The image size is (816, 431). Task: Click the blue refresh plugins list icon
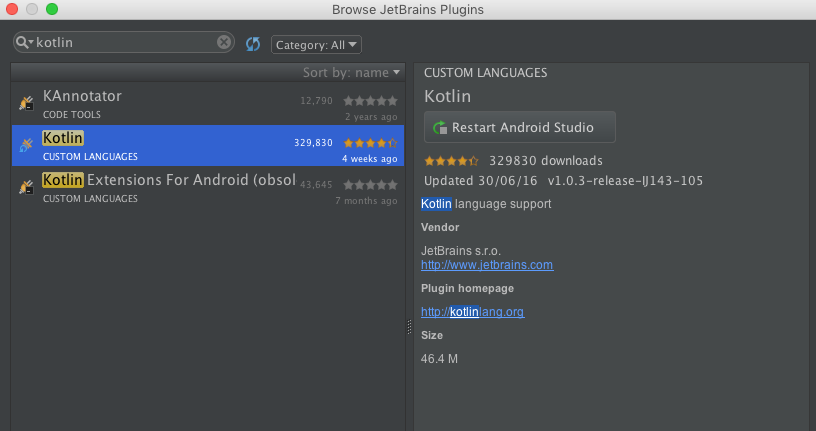253,44
